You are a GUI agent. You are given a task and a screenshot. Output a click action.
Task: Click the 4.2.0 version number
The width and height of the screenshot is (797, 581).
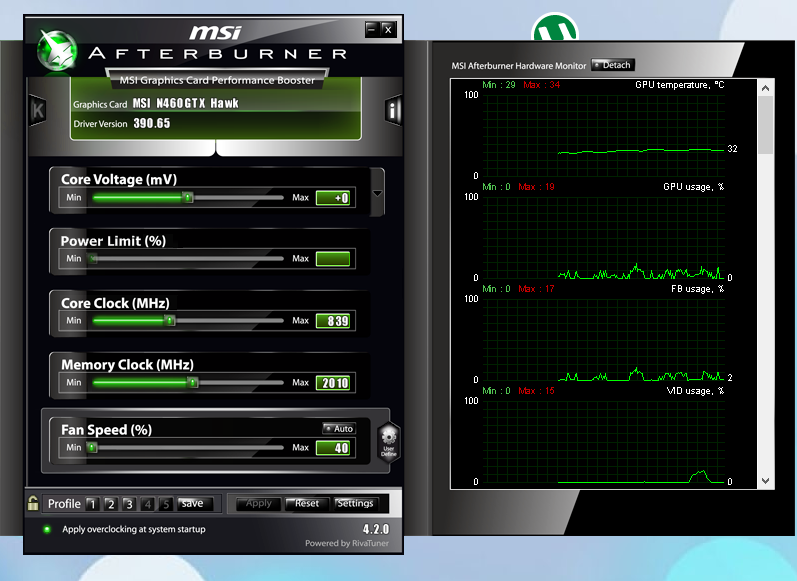376,529
